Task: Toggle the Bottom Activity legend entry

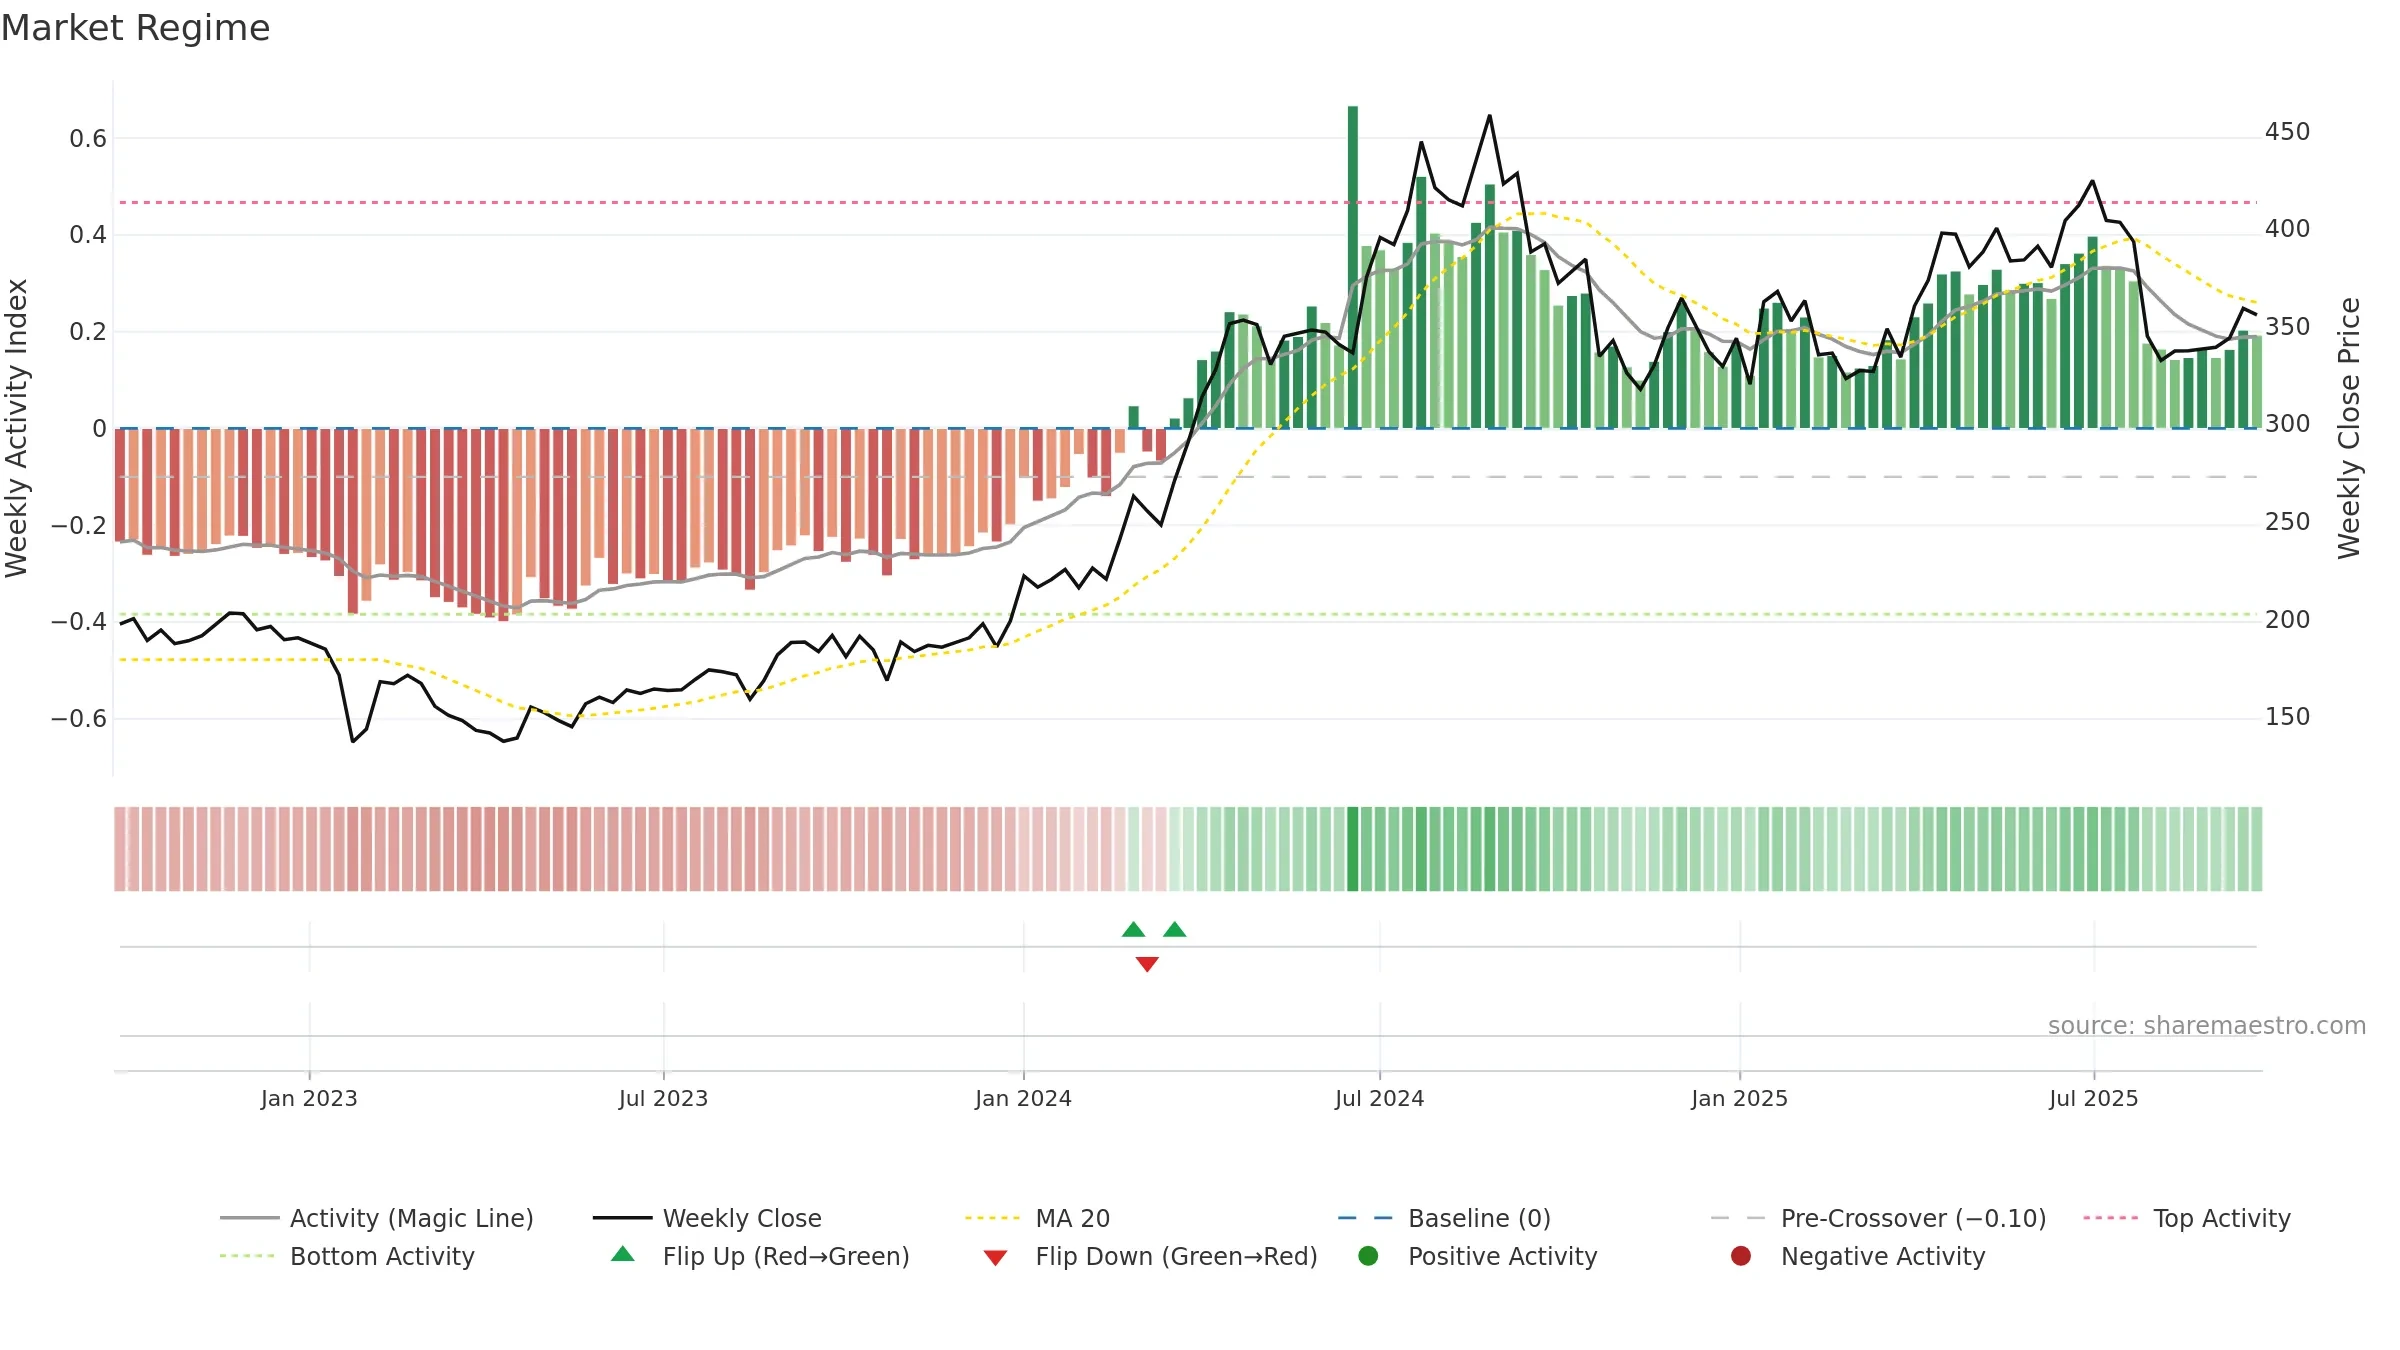Action: pos(347,1256)
